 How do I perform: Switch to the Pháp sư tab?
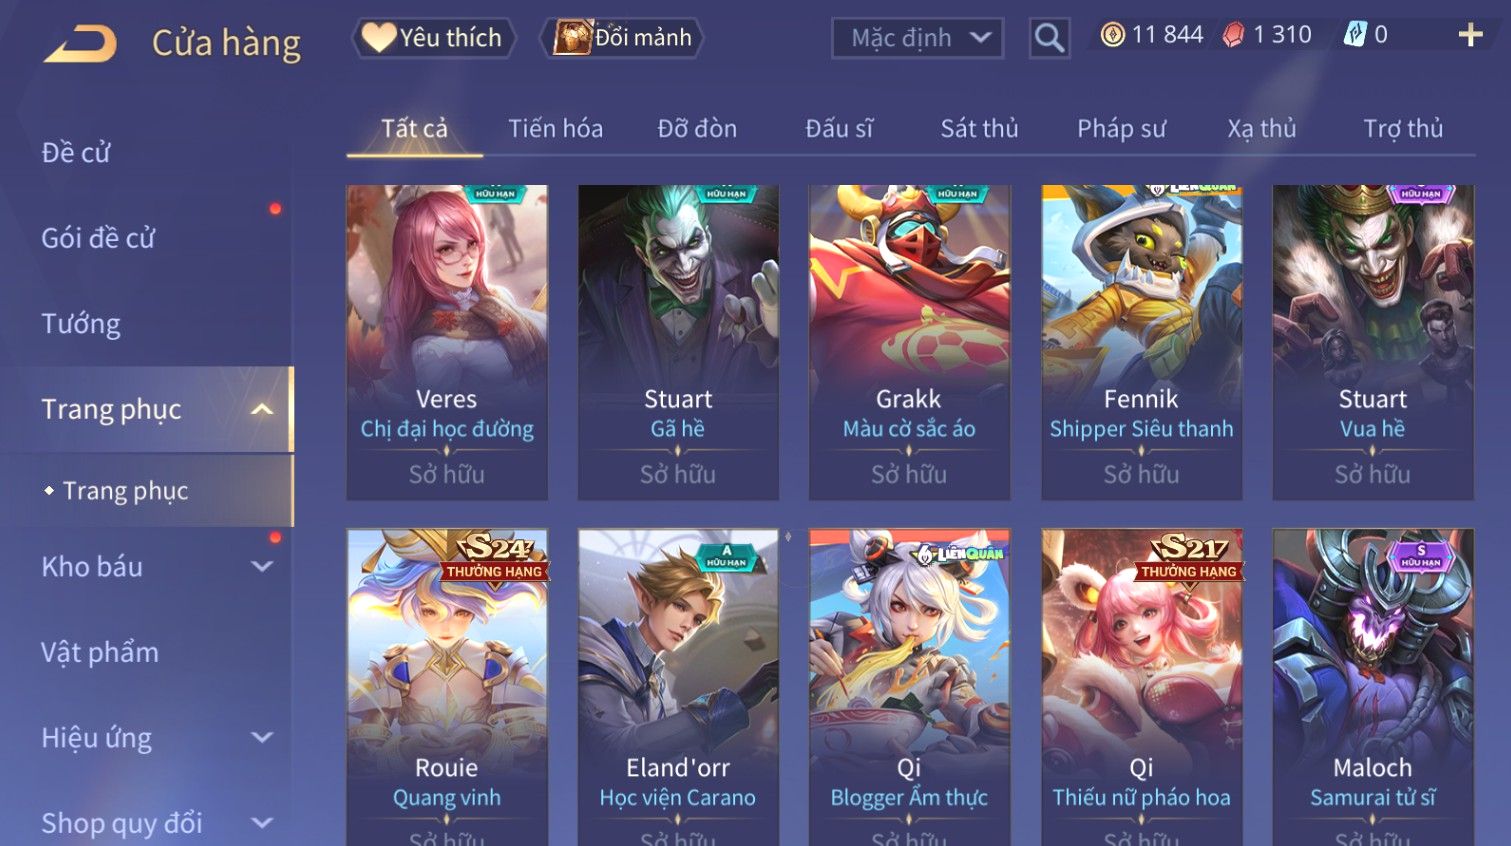(1121, 129)
